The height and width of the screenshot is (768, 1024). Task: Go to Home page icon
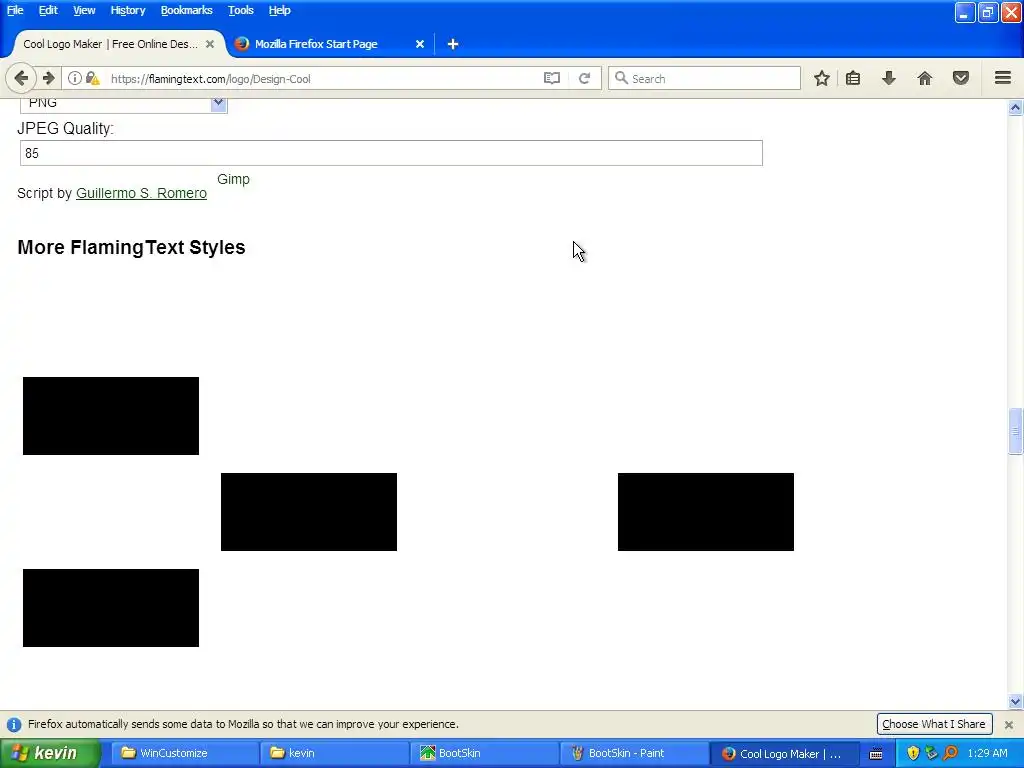(925, 78)
